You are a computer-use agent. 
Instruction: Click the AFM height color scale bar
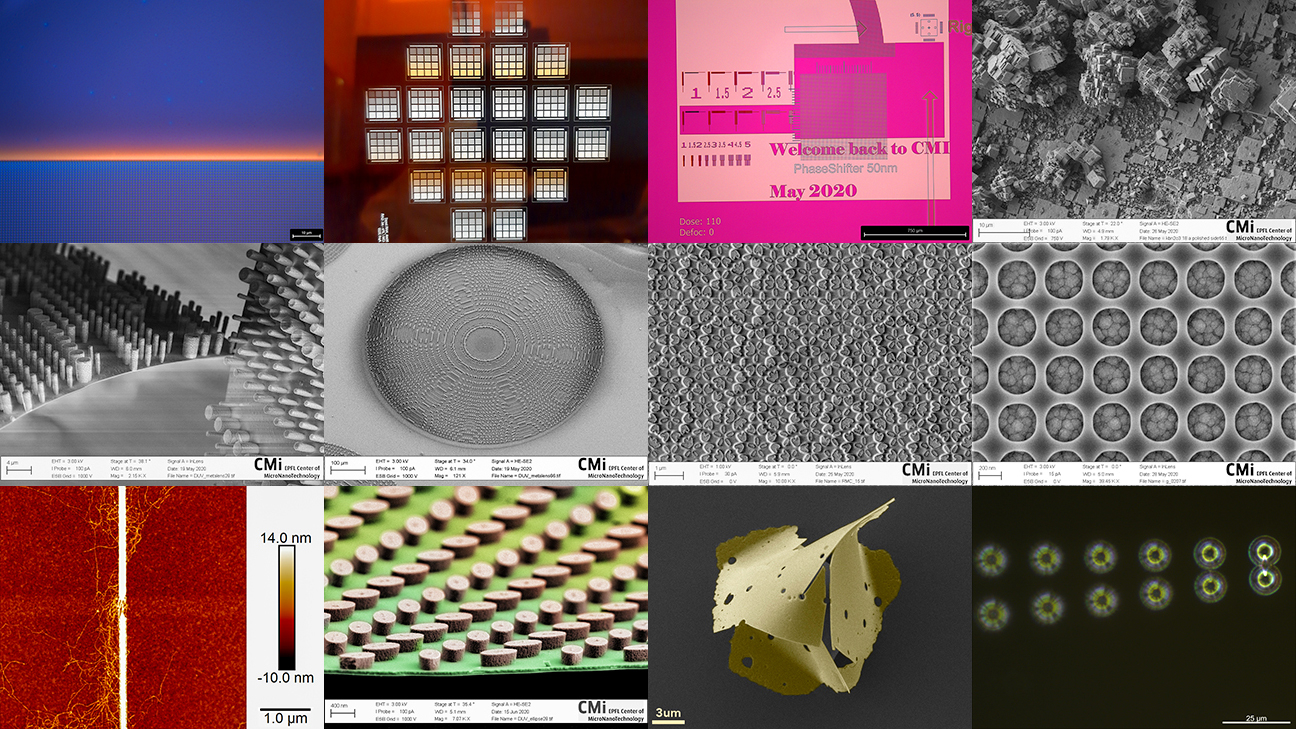pyautogui.click(x=286, y=606)
